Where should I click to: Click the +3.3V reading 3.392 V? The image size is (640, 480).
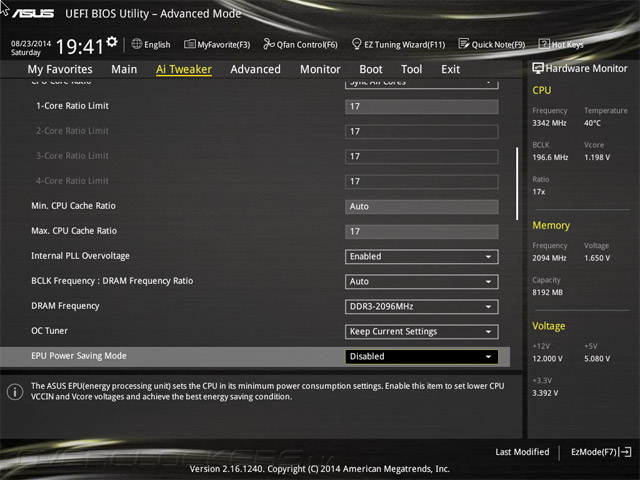(545, 393)
